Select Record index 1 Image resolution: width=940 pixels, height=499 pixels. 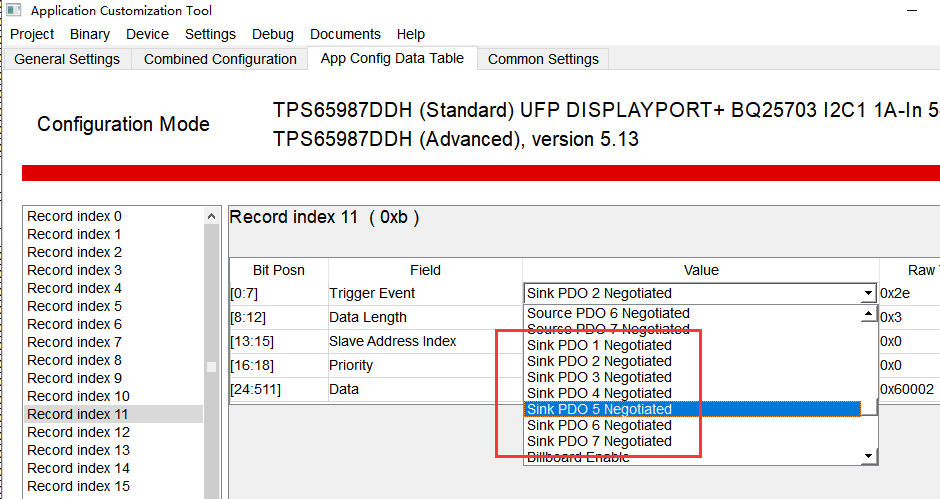coord(113,234)
